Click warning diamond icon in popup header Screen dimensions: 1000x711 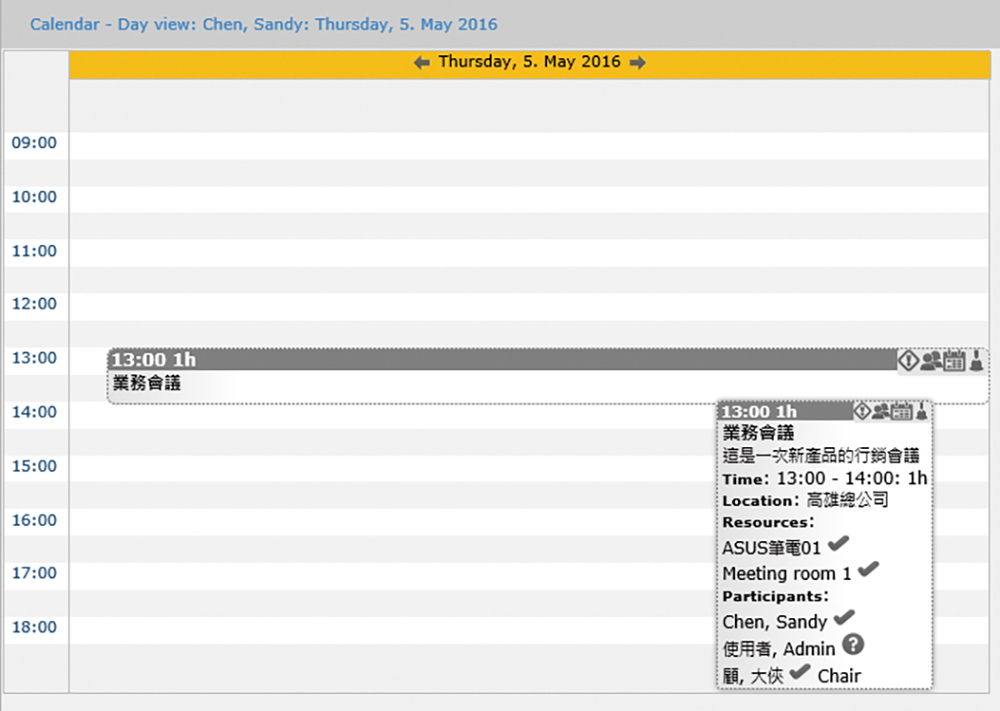point(862,411)
